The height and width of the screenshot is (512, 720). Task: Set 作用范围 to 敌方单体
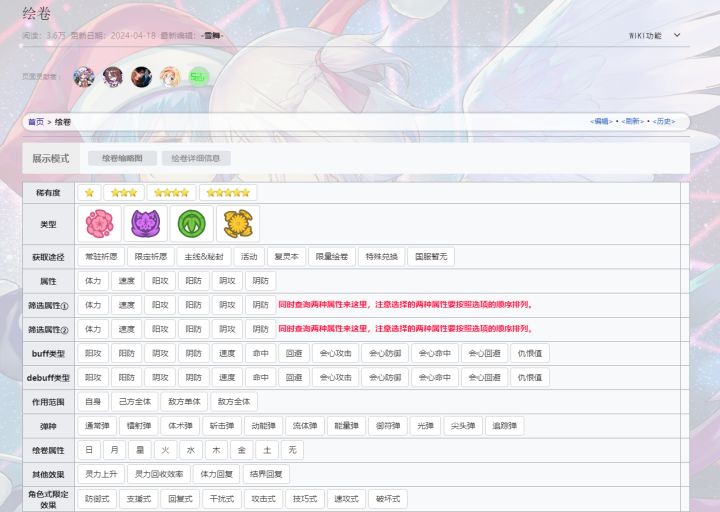coord(185,402)
